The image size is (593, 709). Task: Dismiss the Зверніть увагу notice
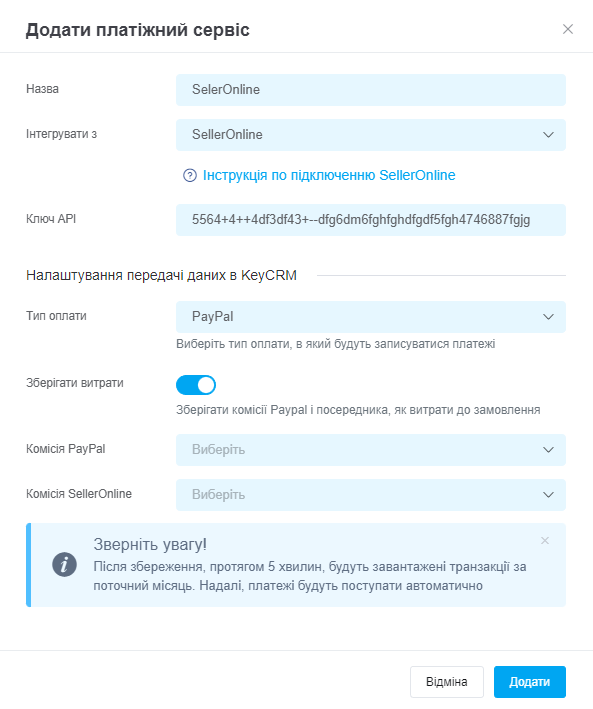point(545,540)
